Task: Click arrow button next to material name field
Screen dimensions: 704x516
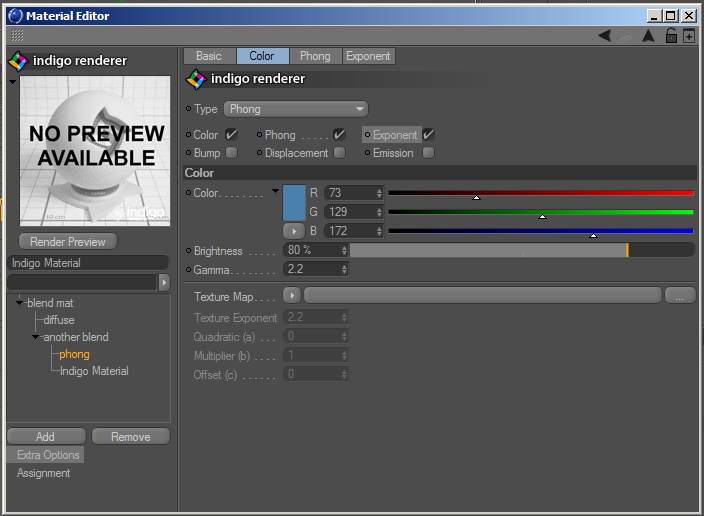Action: (164, 282)
